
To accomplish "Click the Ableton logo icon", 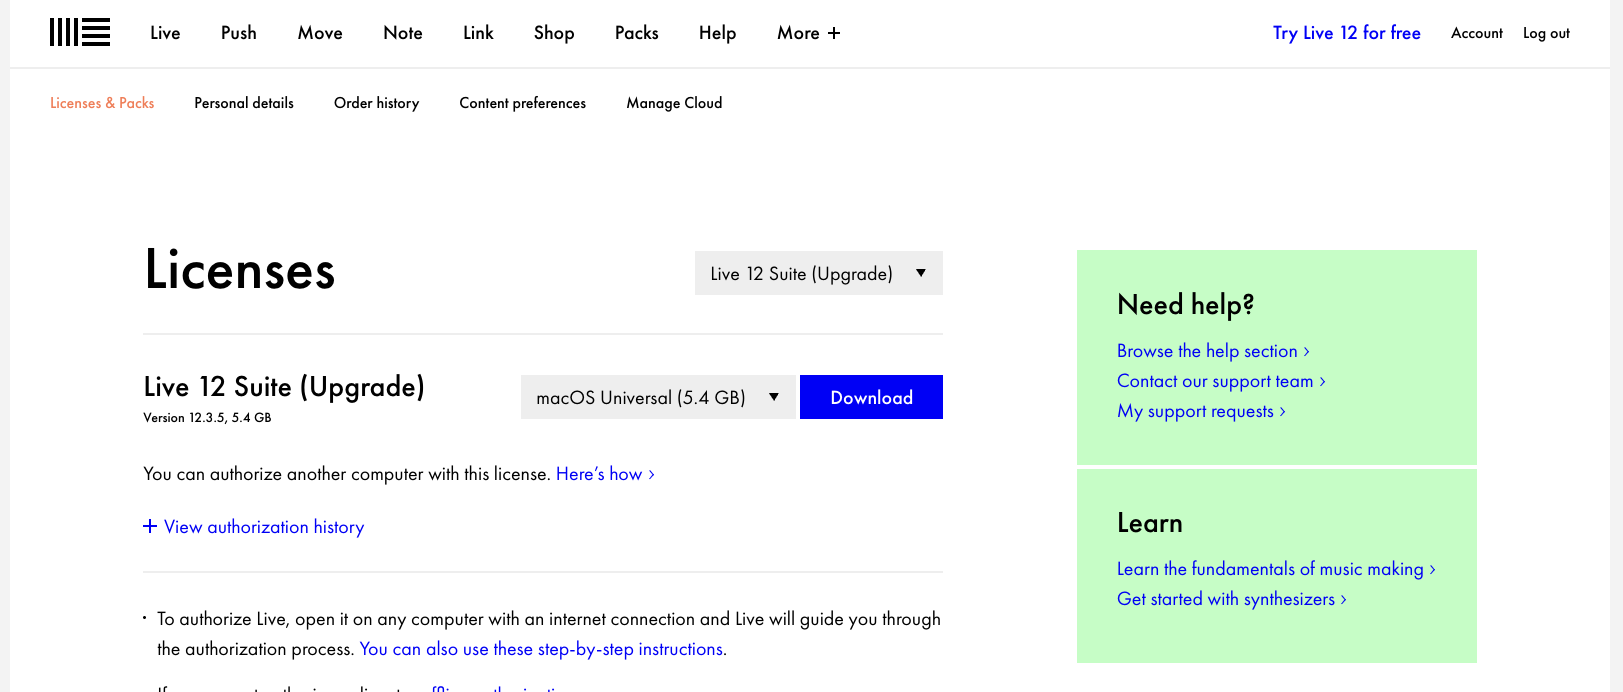I will click(80, 32).
